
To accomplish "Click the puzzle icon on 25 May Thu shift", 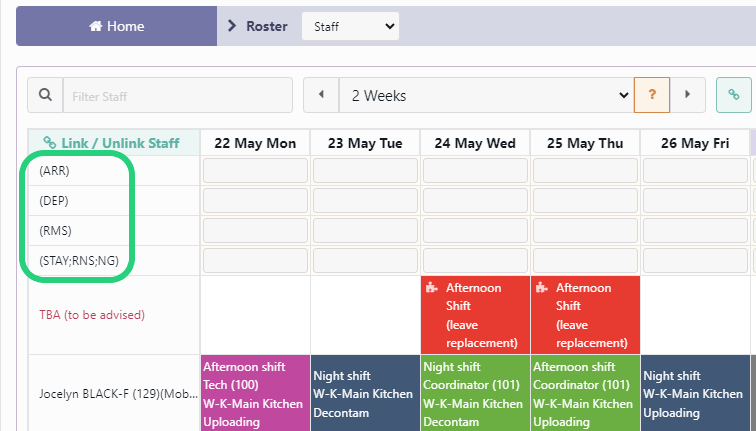I will (541, 288).
